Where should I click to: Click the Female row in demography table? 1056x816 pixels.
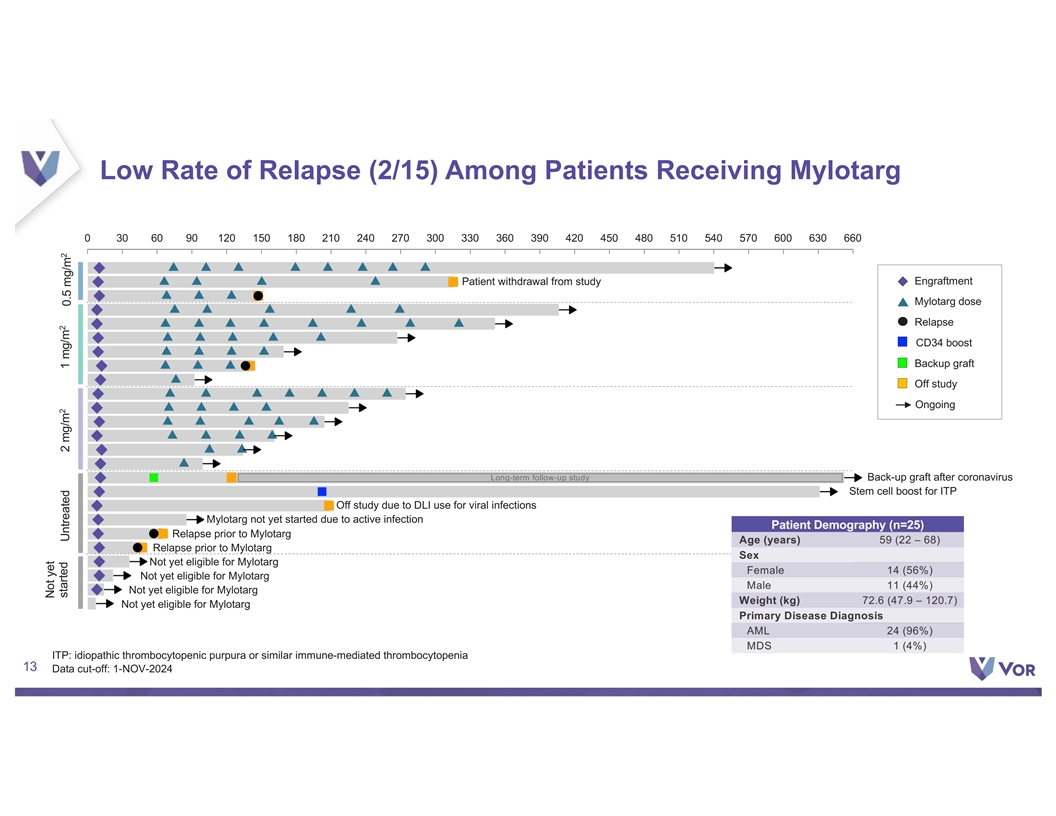(x=847, y=570)
